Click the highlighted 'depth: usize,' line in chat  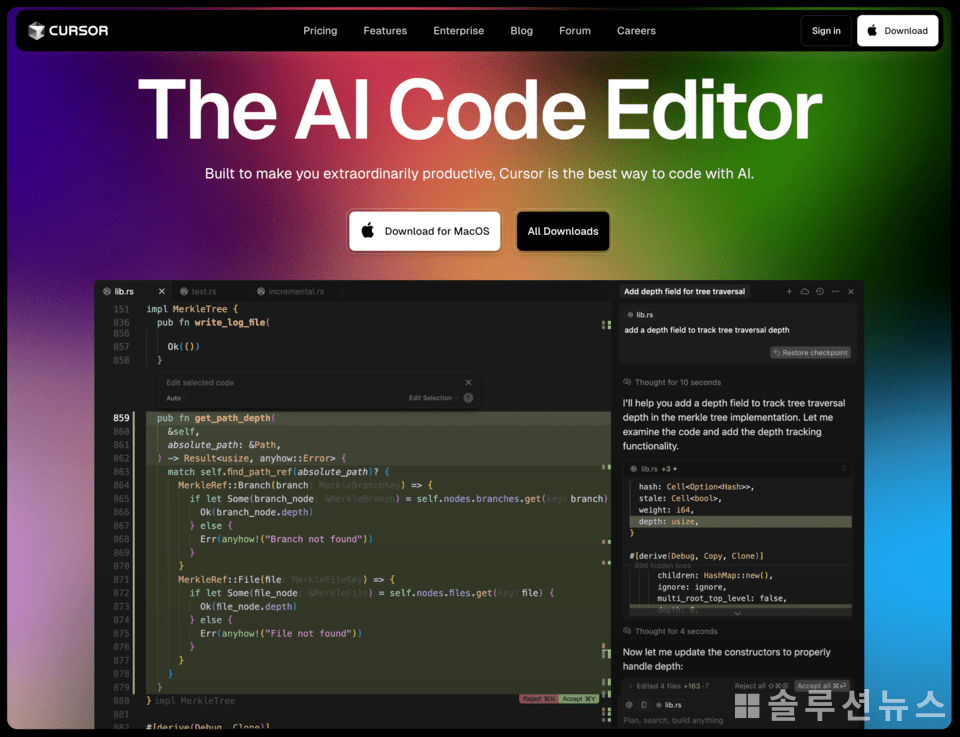click(740, 522)
